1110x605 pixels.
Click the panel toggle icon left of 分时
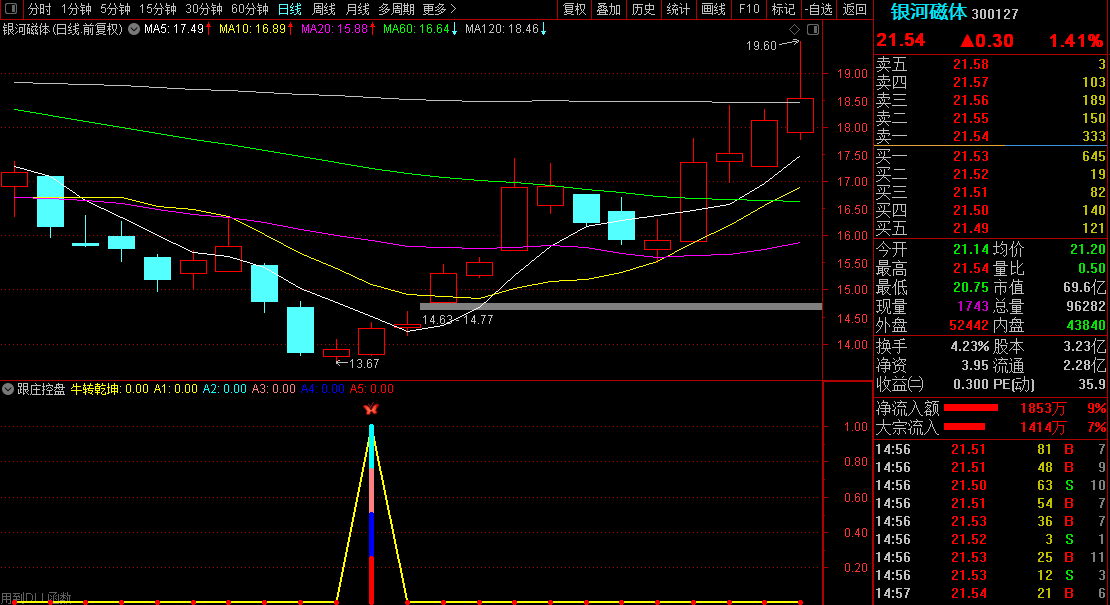coord(11,9)
